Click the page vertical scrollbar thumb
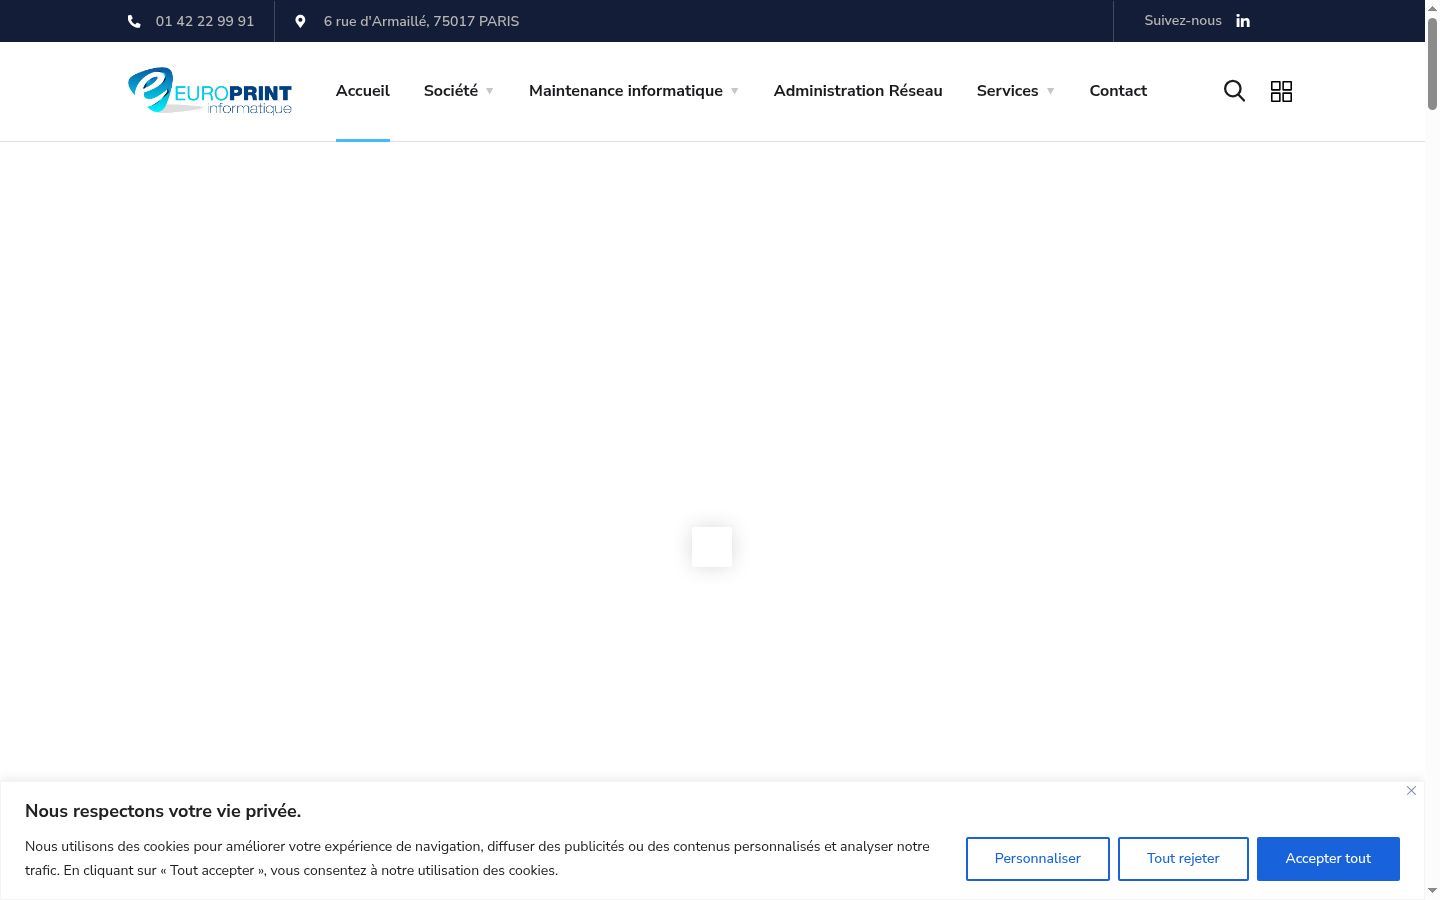This screenshot has height=900, width=1440. pos(1432,63)
